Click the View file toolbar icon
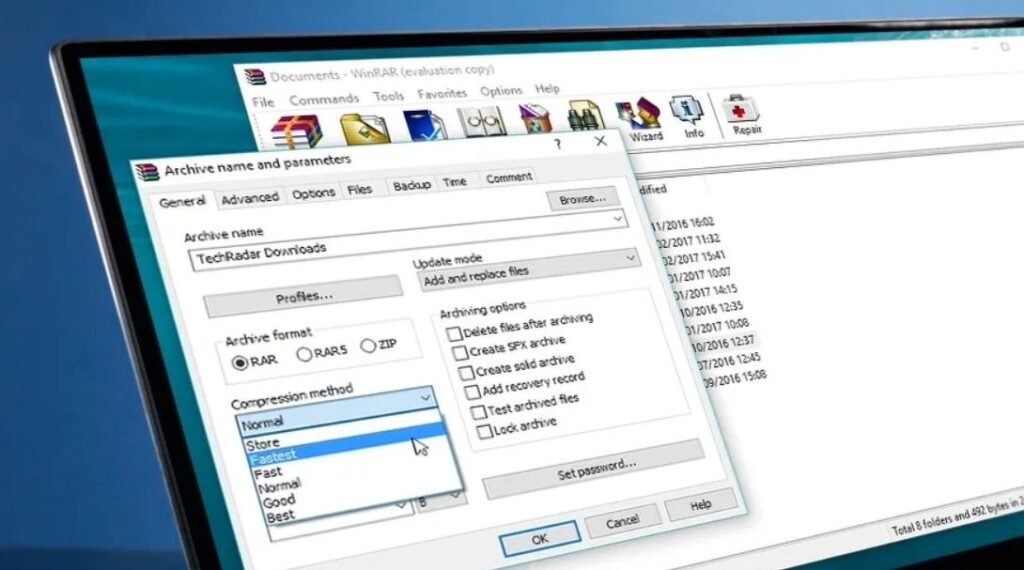1024x570 pixels. (x=482, y=122)
